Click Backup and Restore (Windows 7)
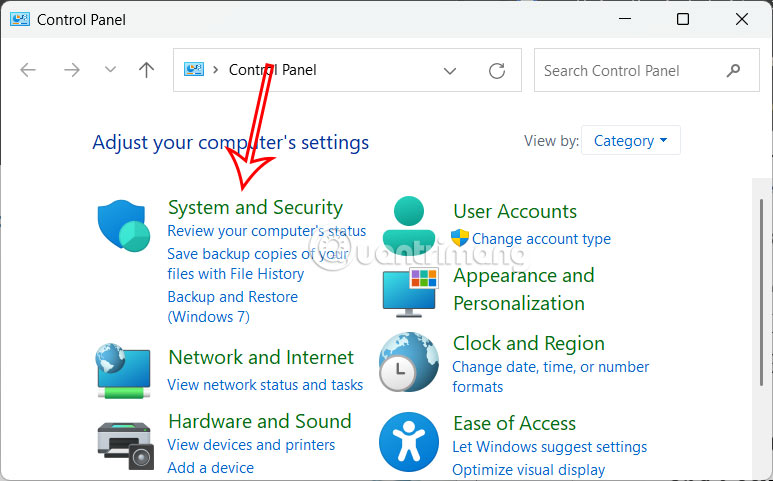 232,307
